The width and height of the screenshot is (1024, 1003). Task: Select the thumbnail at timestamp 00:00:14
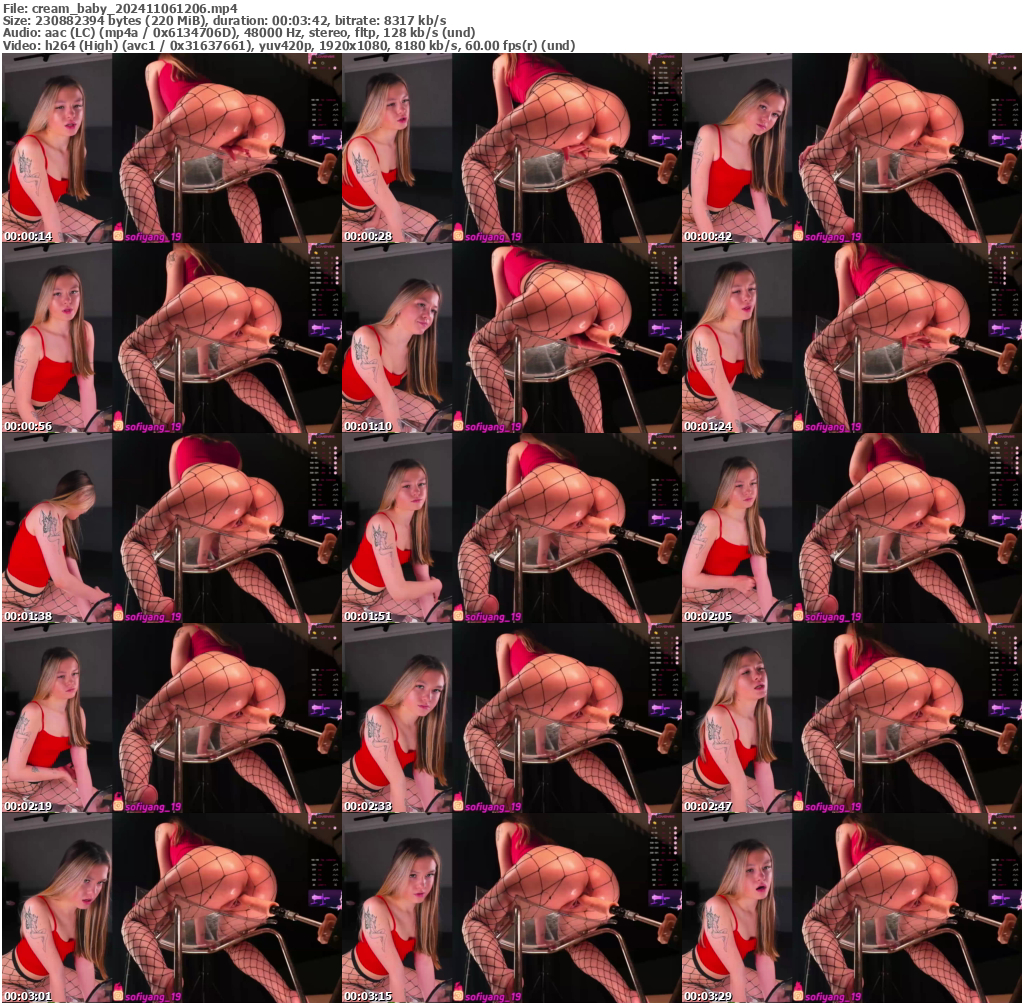tap(172, 148)
